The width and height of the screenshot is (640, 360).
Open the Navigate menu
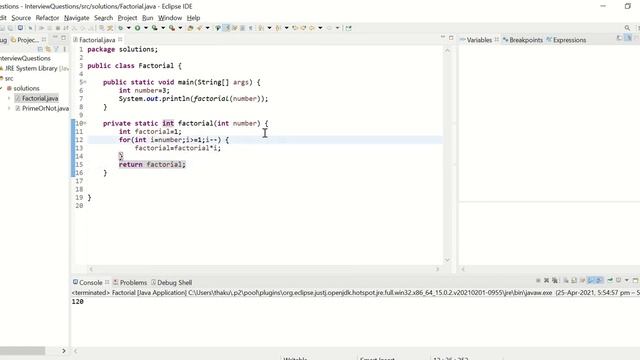(x=76, y=18)
